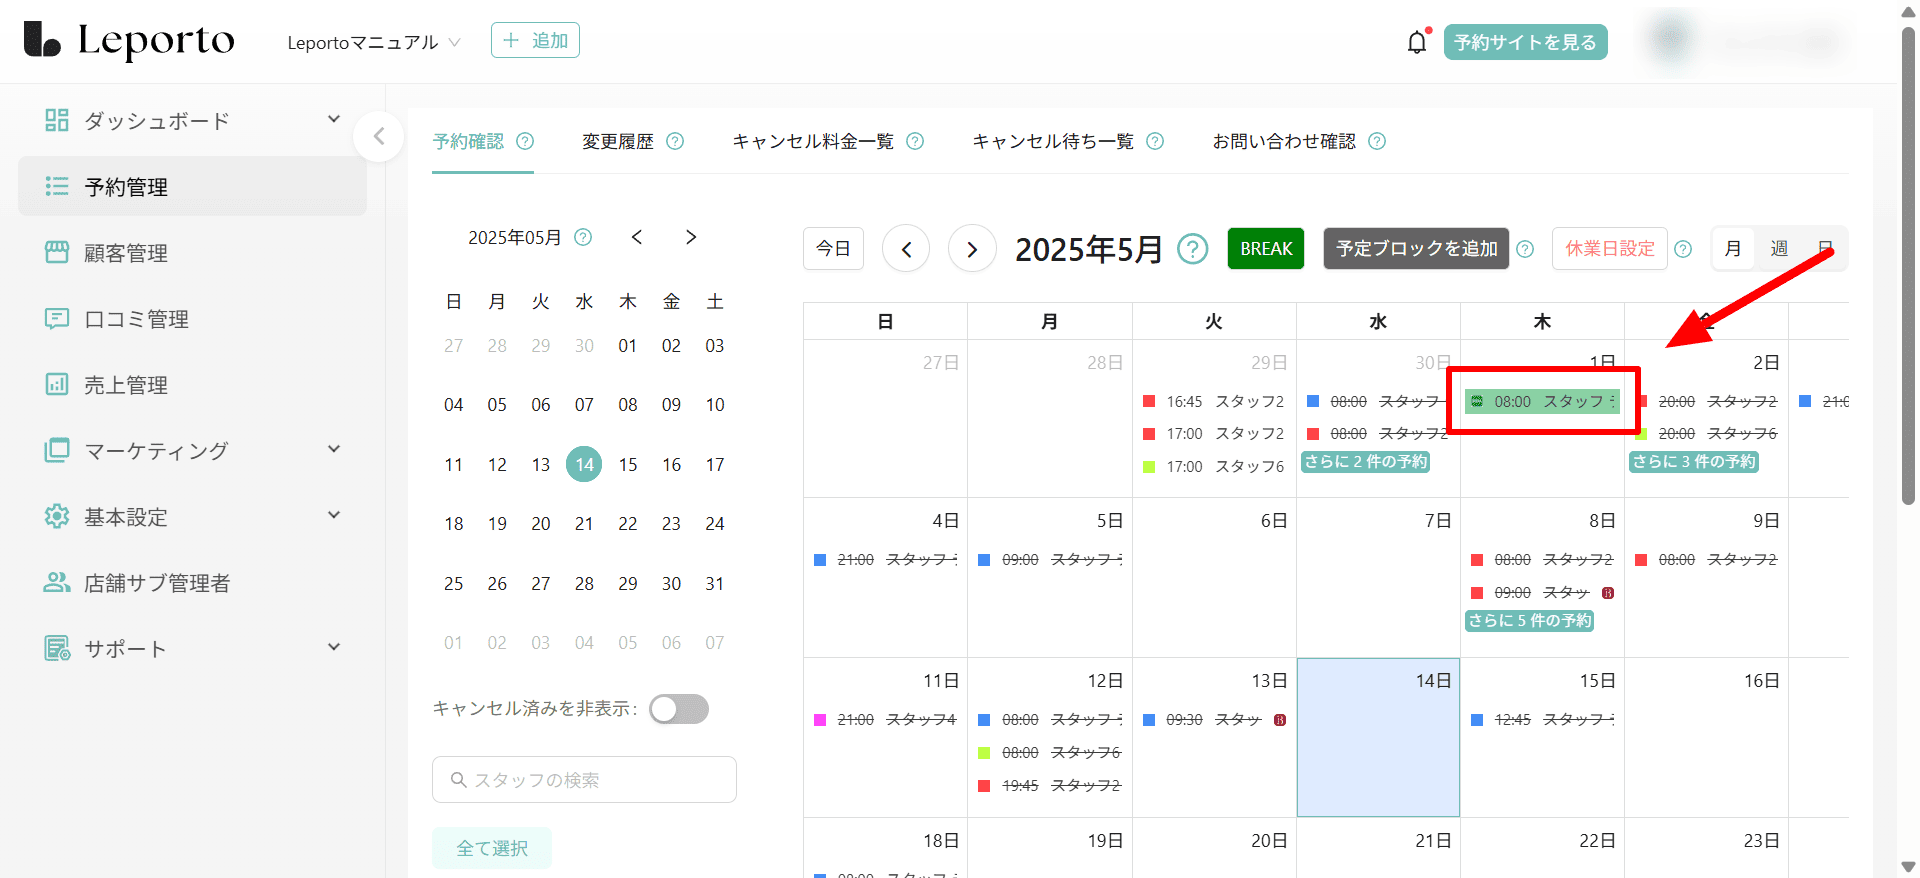This screenshot has width=1920, height=878.
Task: Open help icon next to 変更履歴
Action: tap(675, 141)
